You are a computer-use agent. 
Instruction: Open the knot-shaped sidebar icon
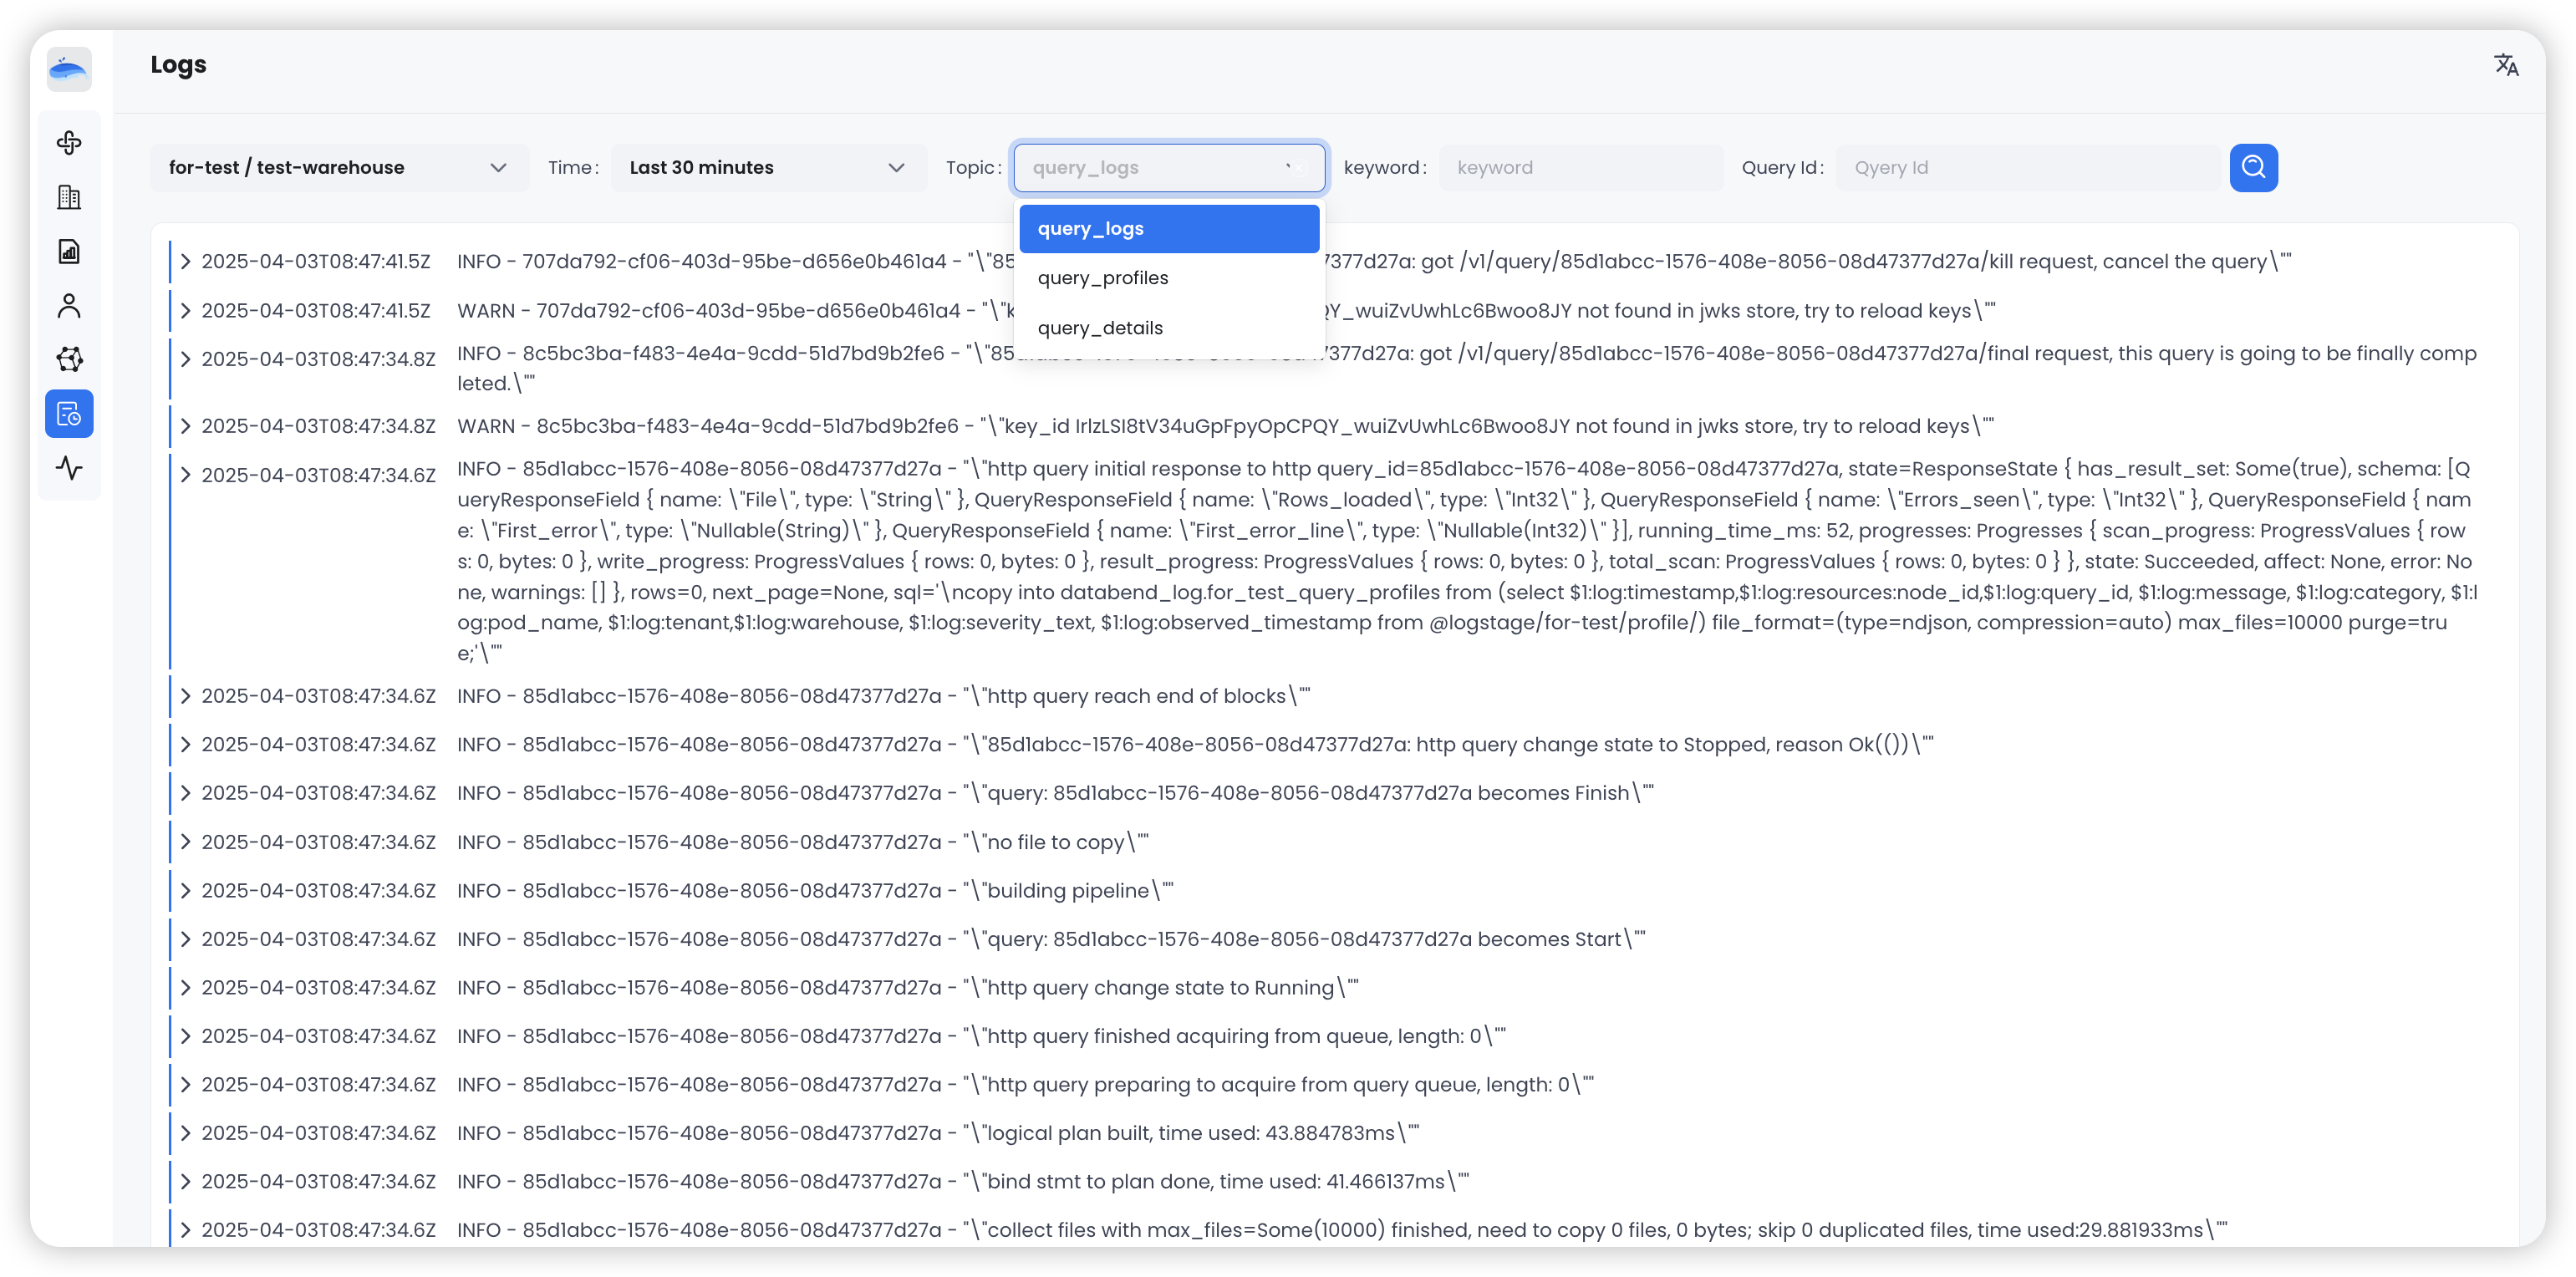(69, 143)
